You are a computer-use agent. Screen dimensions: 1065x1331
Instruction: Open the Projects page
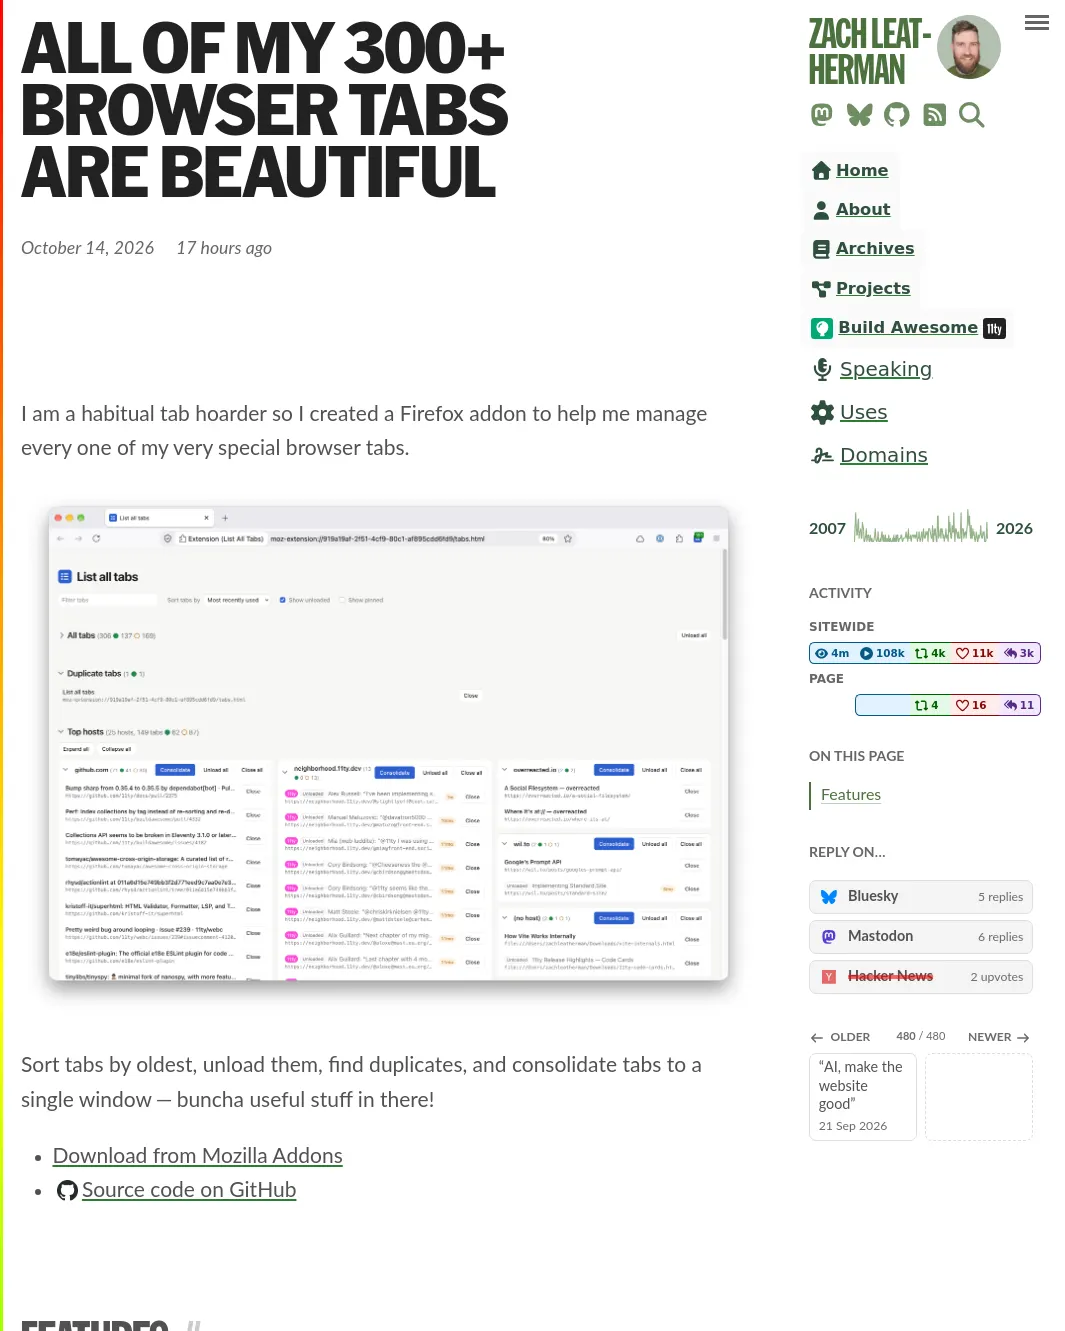click(873, 288)
